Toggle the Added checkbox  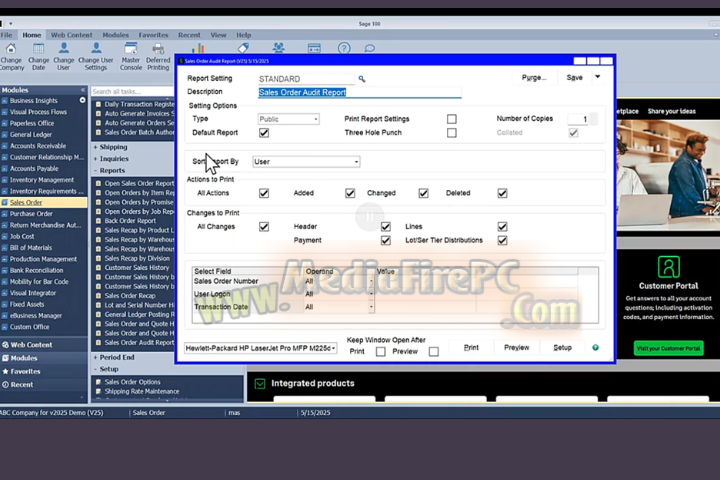pos(350,193)
